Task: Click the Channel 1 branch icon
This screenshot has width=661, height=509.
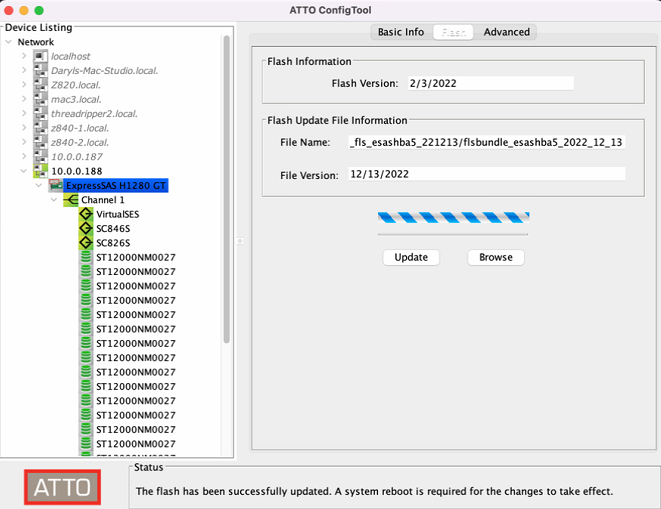Action: [x=71, y=199]
